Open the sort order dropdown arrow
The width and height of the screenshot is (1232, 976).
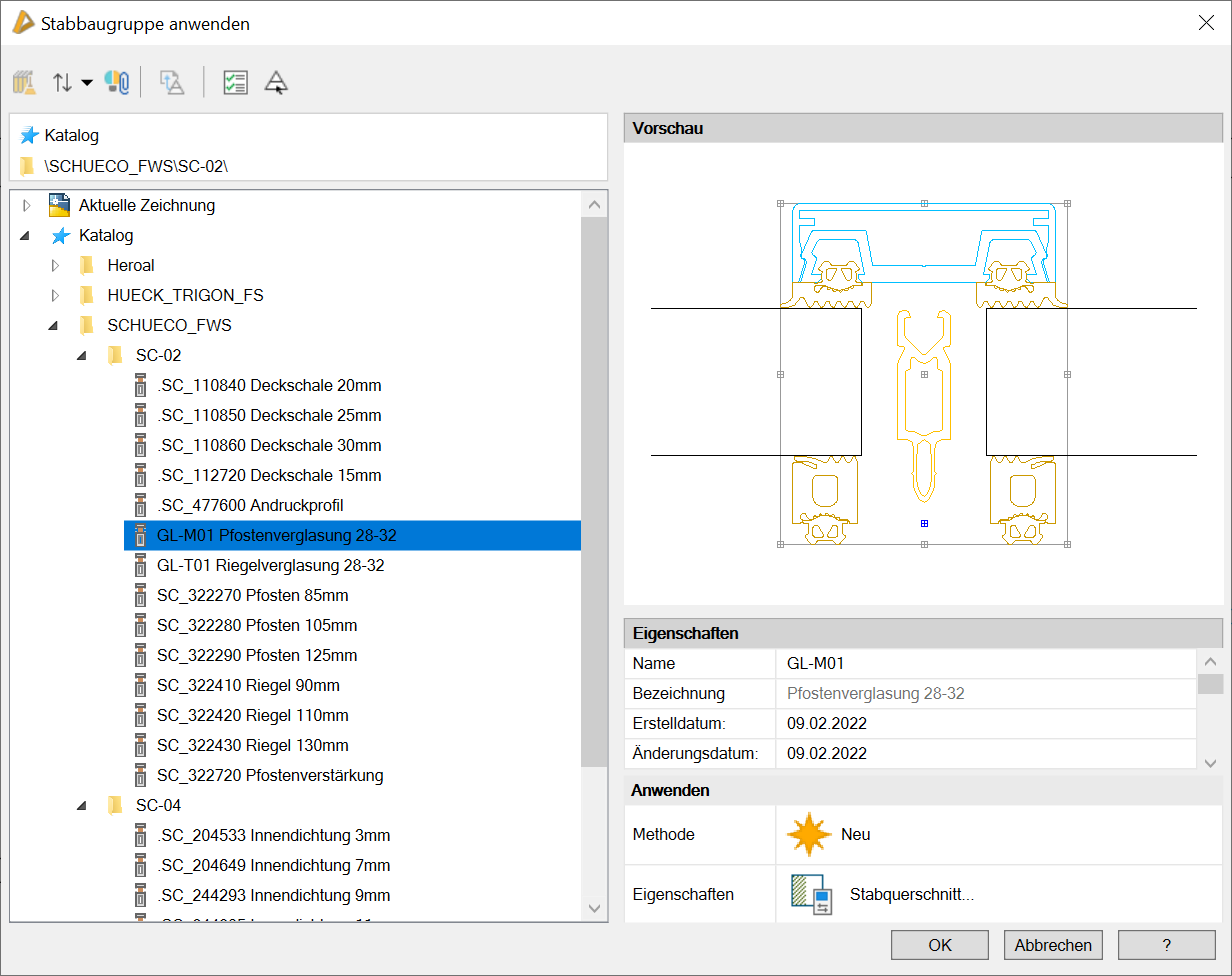pyautogui.click(x=87, y=83)
